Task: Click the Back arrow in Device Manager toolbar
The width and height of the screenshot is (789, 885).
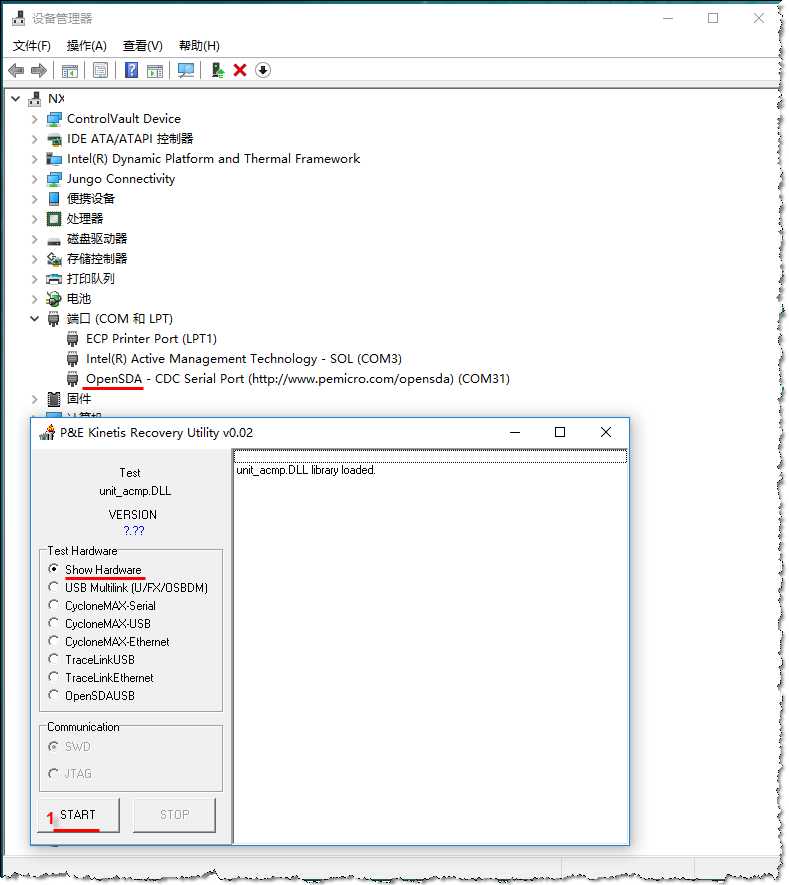Action: pyautogui.click(x=16, y=71)
